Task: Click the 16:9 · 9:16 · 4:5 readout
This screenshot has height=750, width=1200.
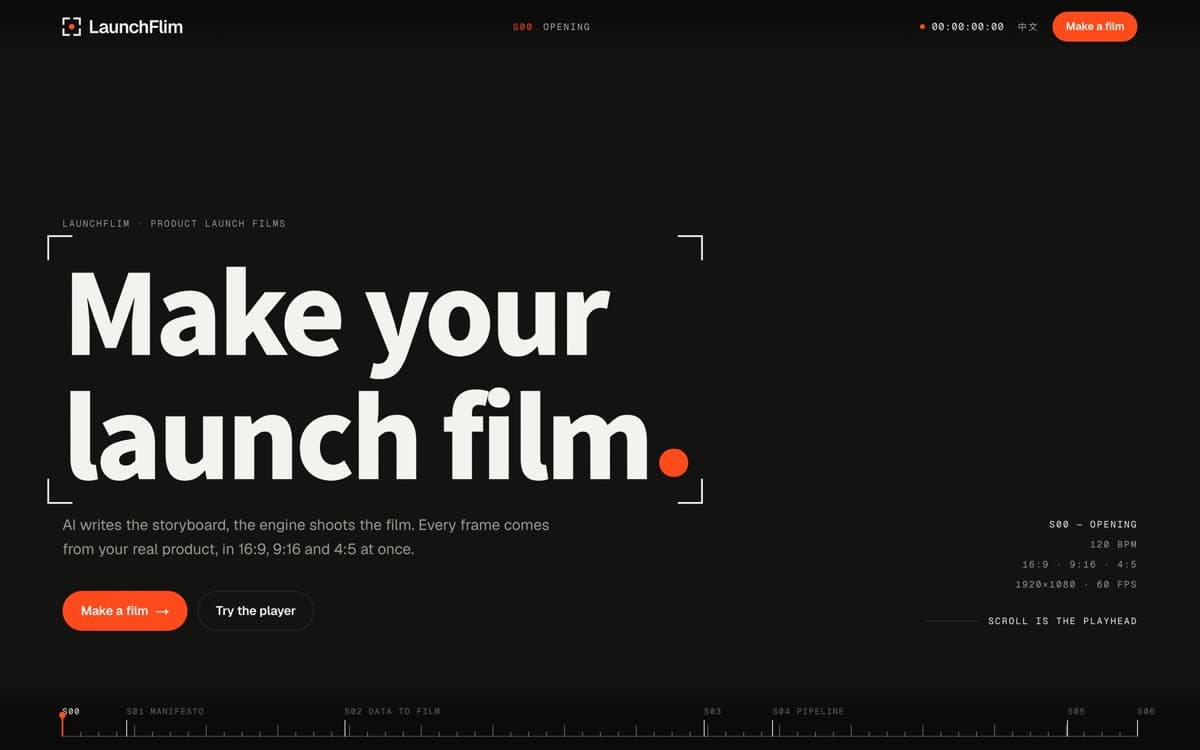Action: (1079, 564)
